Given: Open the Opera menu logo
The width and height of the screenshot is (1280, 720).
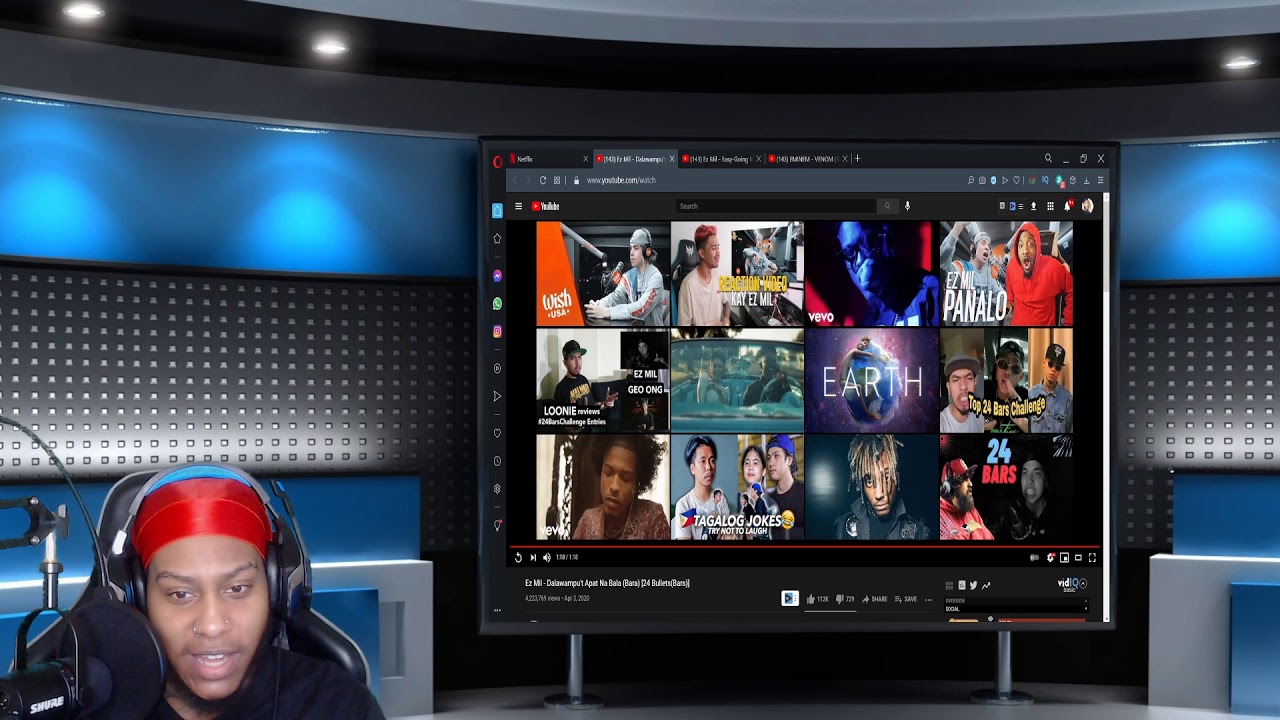Looking at the screenshot, I should [498, 160].
